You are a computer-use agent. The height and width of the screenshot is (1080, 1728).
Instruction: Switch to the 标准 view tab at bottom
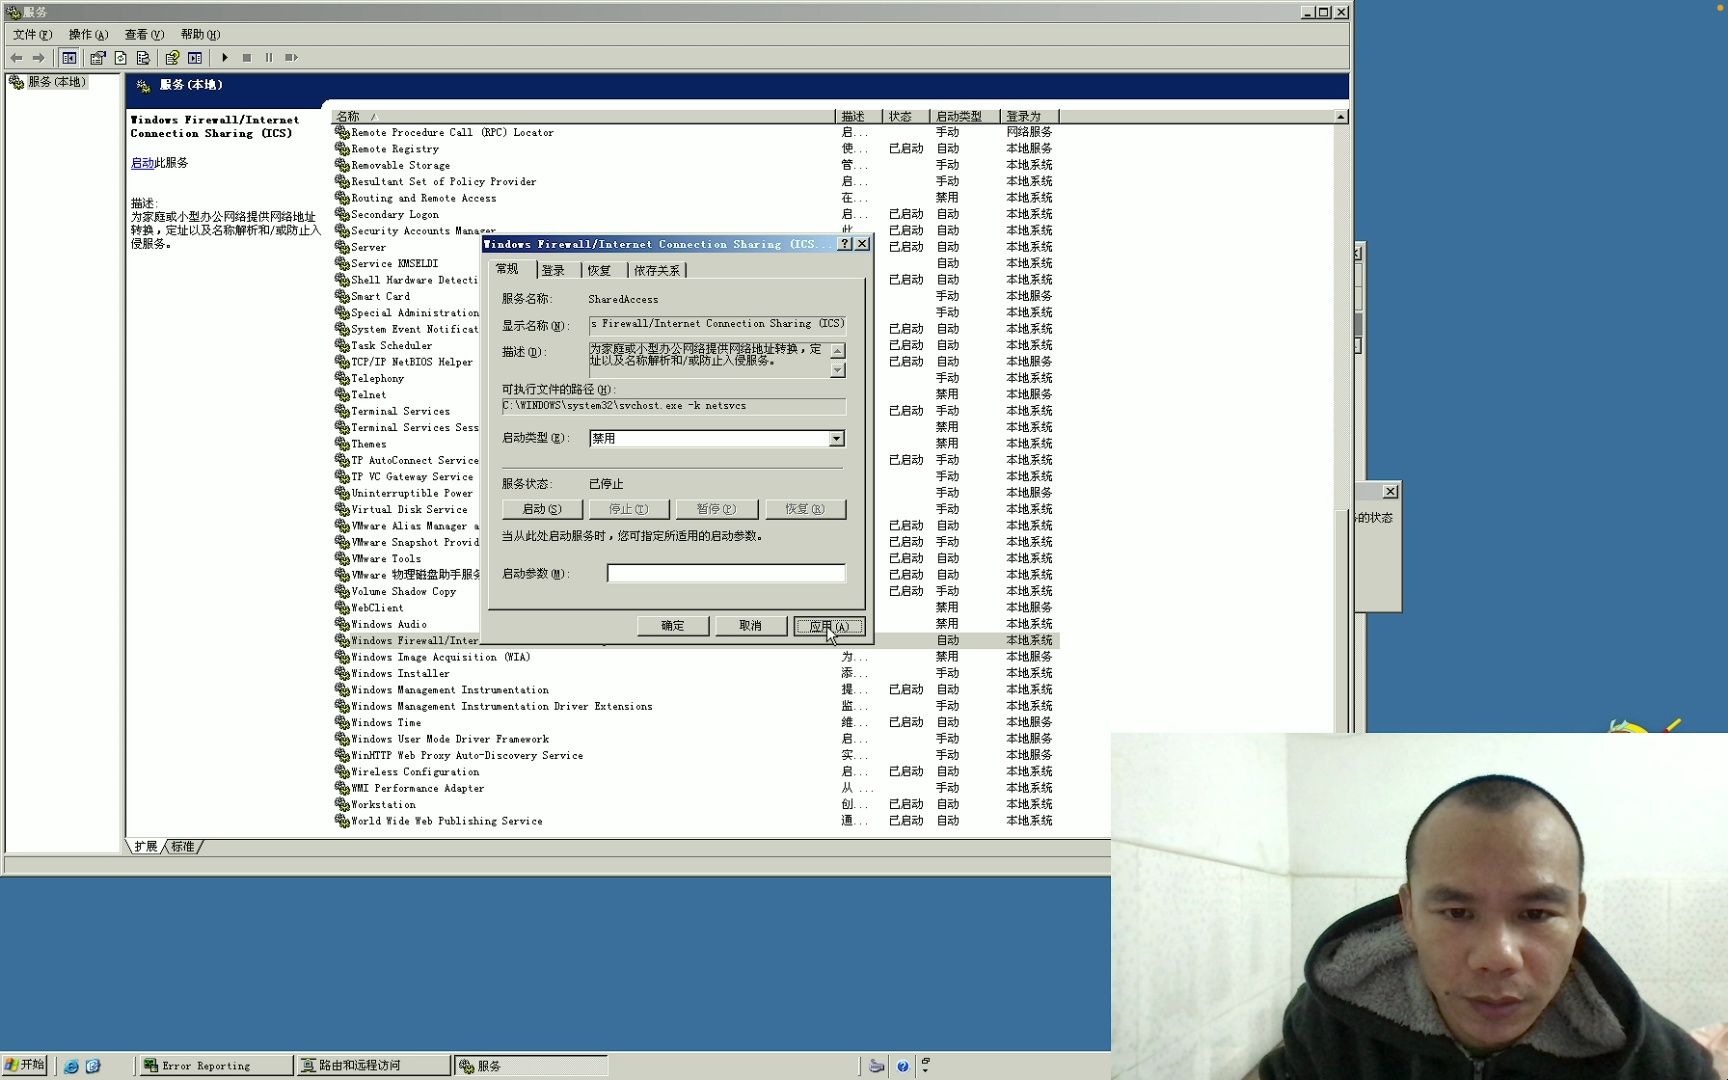click(183, 847)
